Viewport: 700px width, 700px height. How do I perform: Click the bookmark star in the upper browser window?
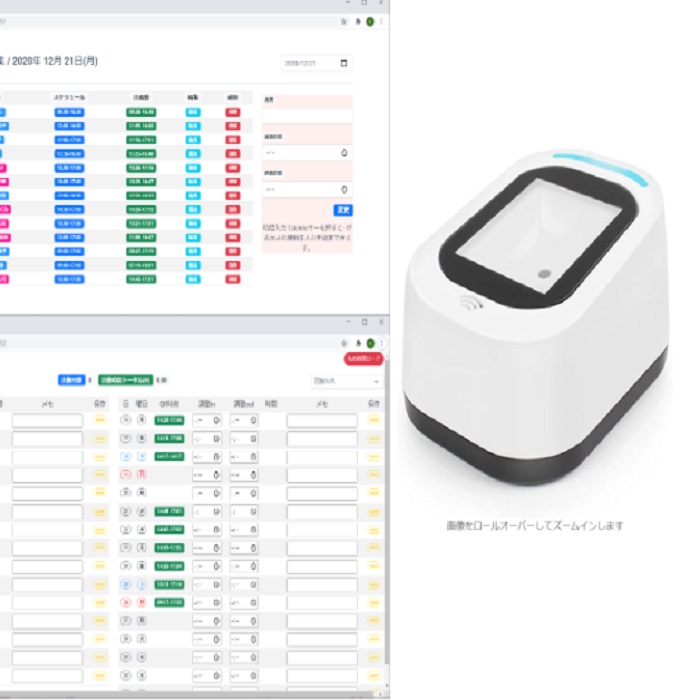click(344, 21)
